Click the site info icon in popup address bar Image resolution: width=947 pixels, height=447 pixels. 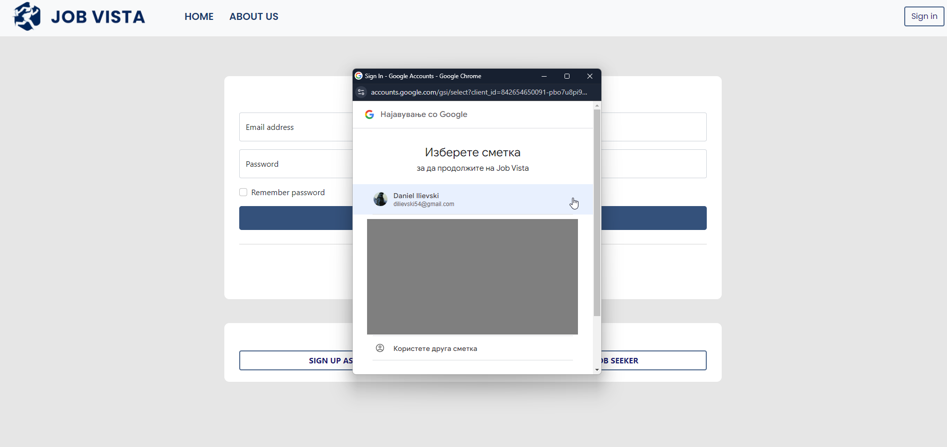(x=361, y=92)
